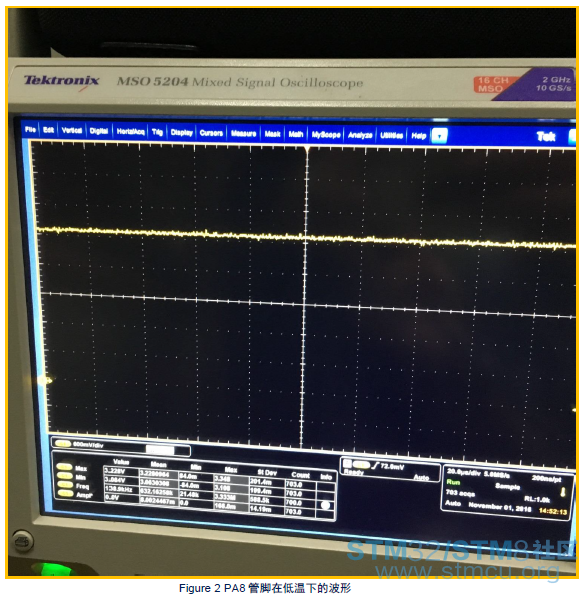Click the channel badge for the Max measurement
This screenshot has width=584, height=596.
click(64, 467)
